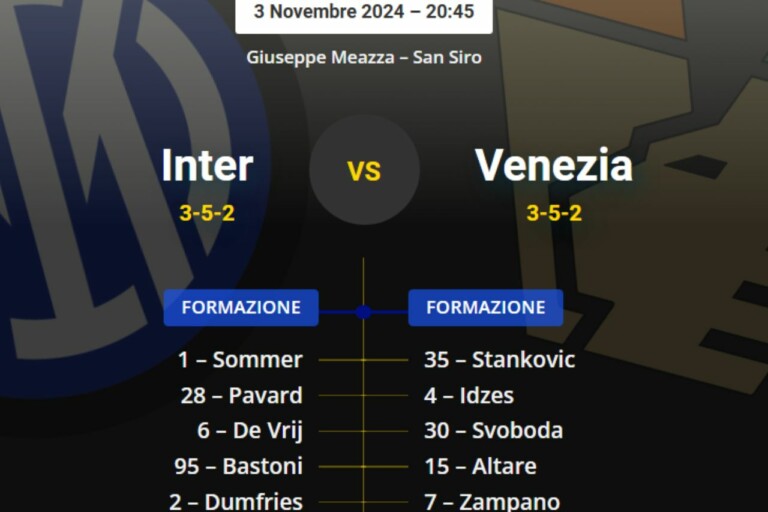Select Inter's 3-5-2 formation label
Viewport: 768px width, 512px height.
point(207,213)
